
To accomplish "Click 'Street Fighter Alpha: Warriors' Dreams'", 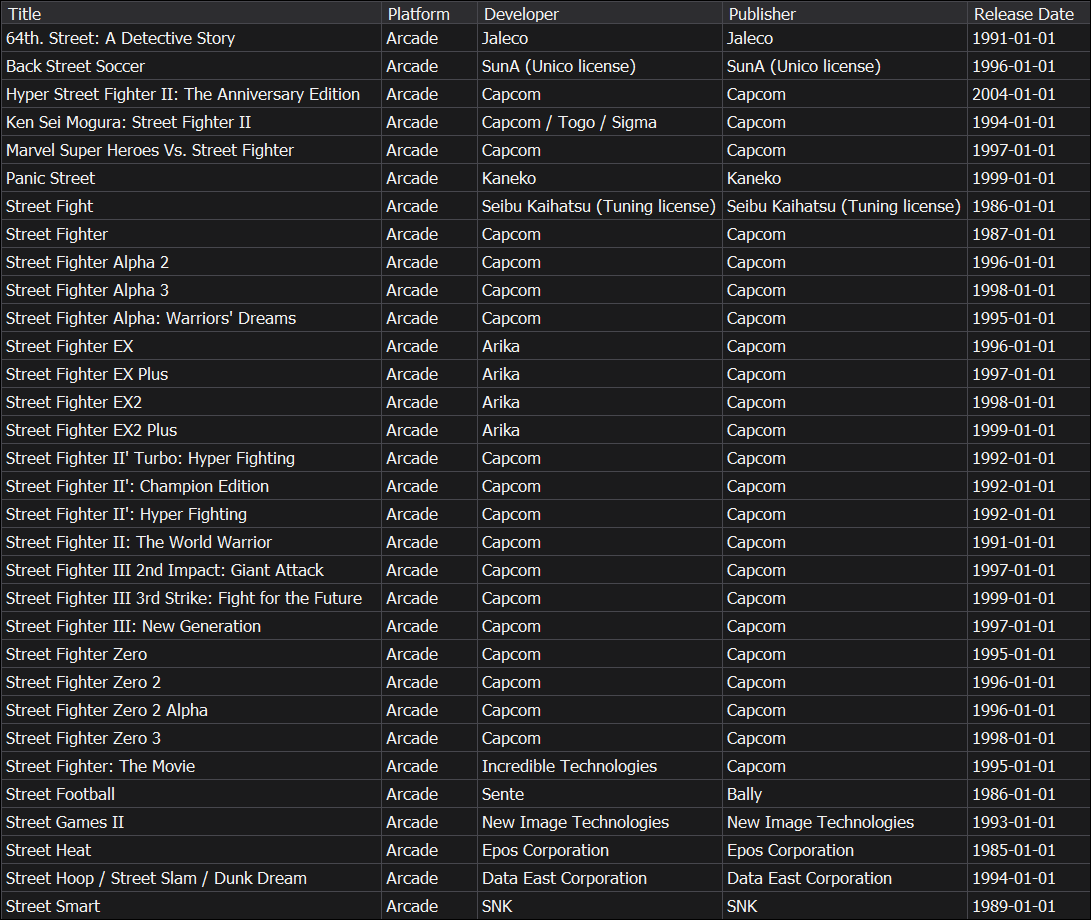I will 151,318.
